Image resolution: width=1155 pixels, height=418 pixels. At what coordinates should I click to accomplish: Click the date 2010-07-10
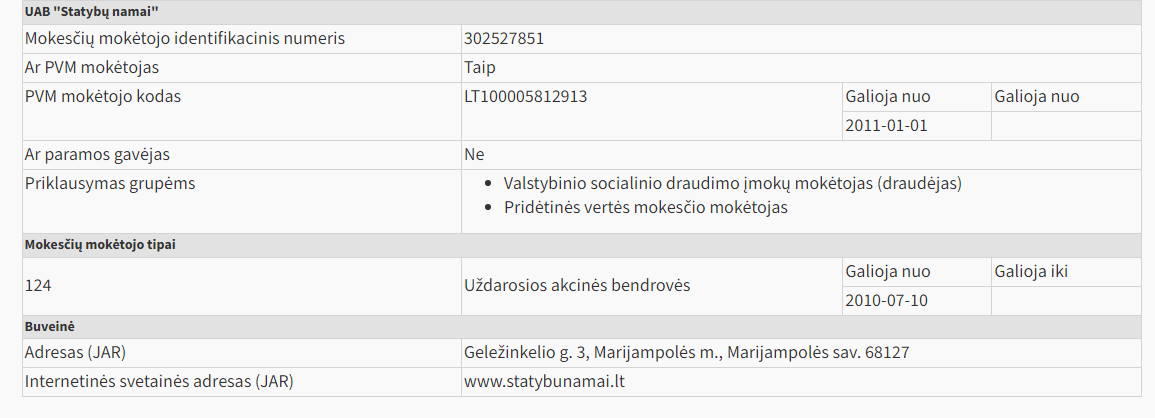tap(886, 300)
